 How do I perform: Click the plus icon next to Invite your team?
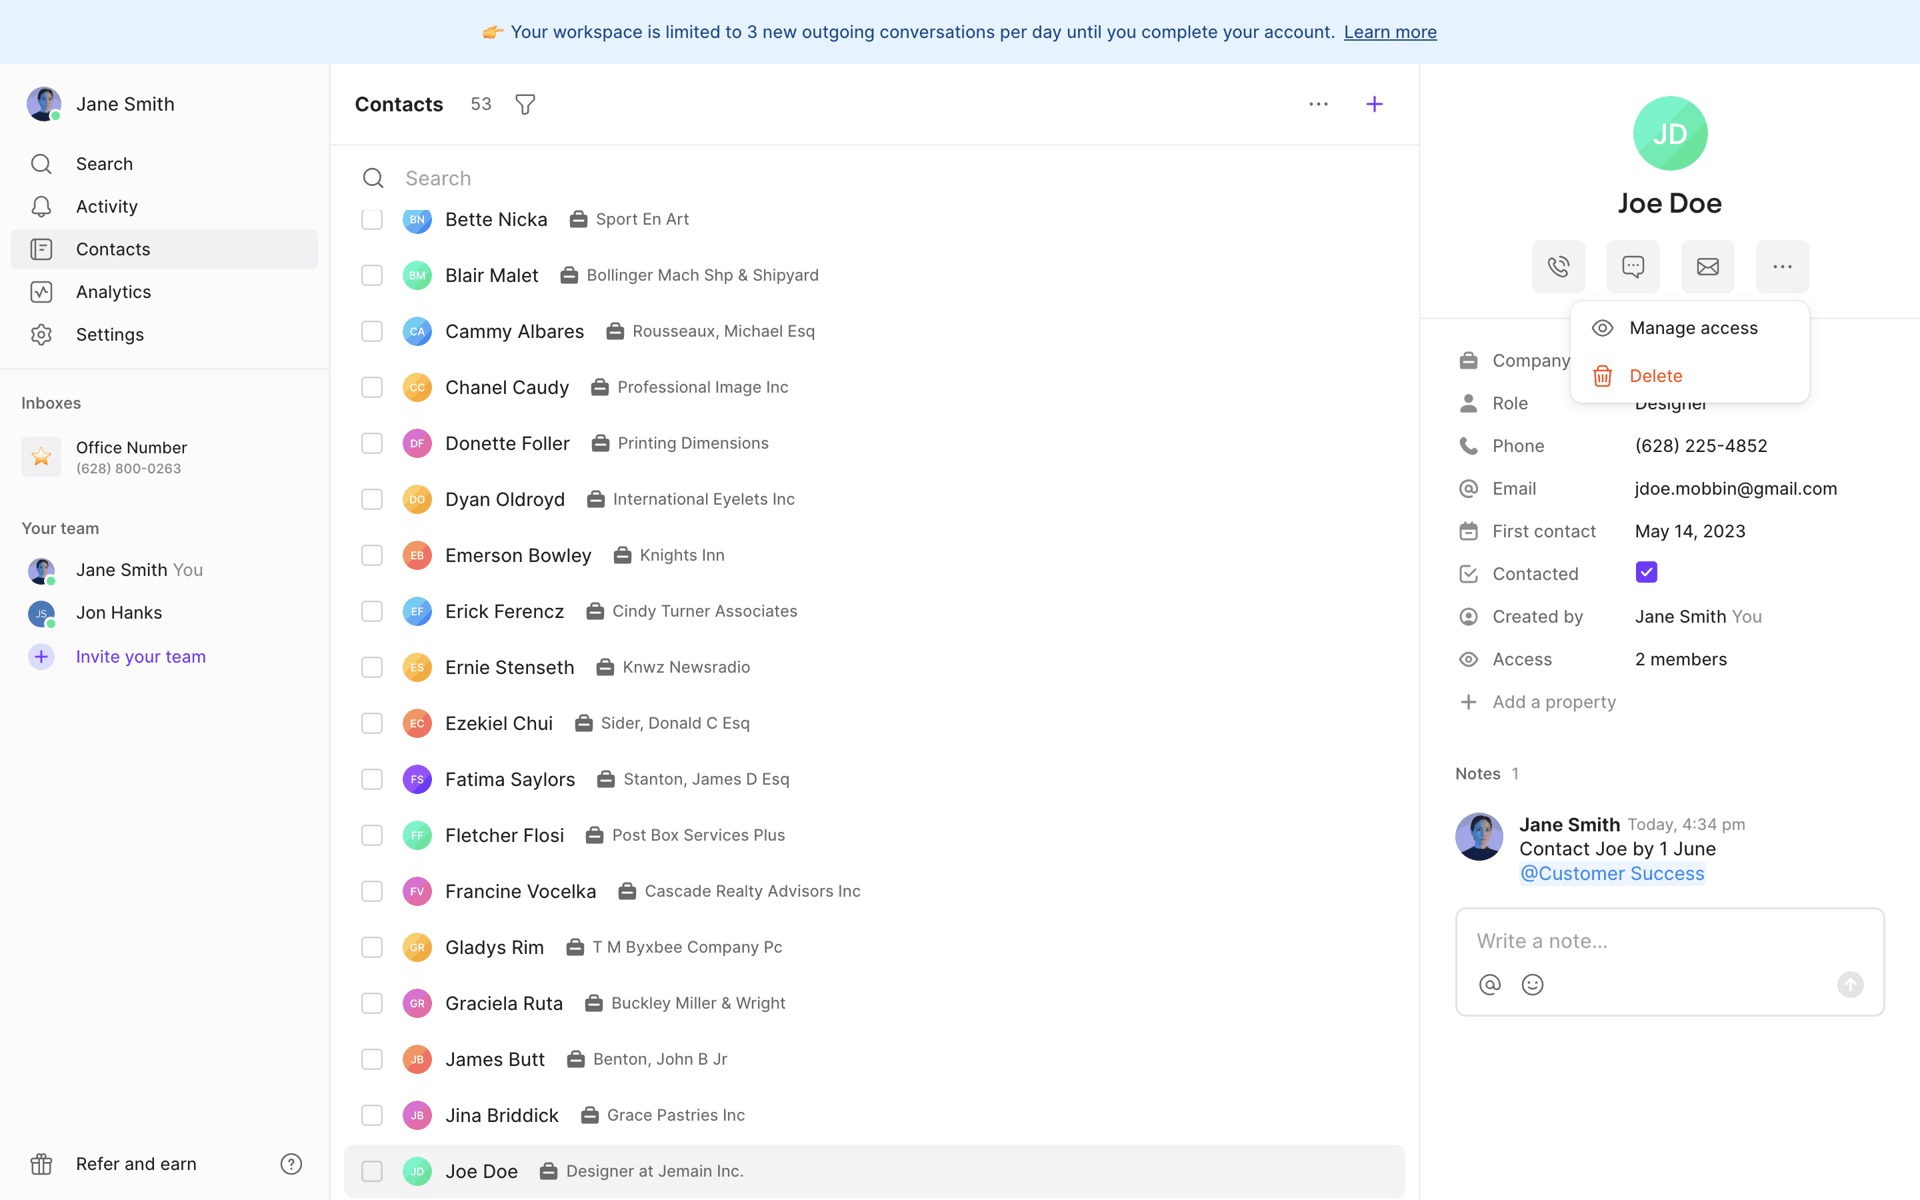pos(41,657)
